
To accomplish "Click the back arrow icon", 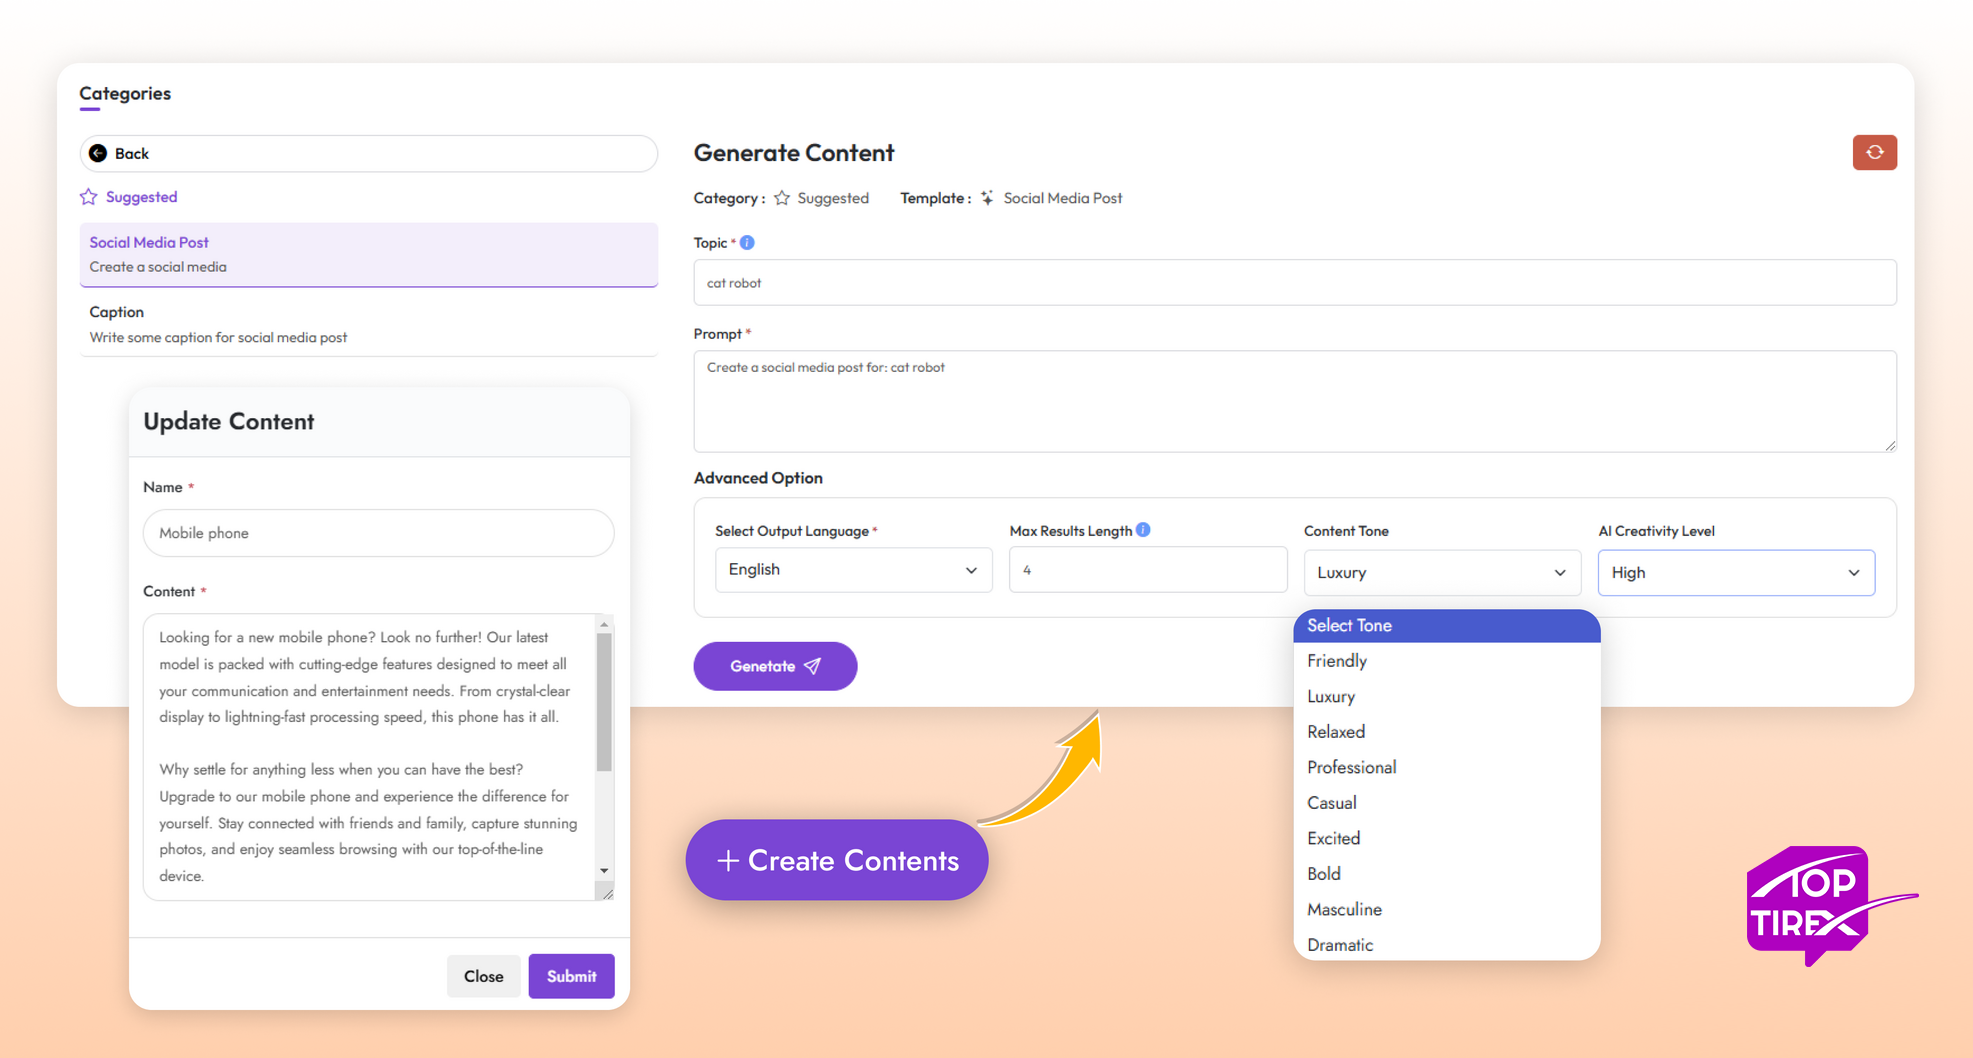I will pyautogui.click(x=98, y=153).
